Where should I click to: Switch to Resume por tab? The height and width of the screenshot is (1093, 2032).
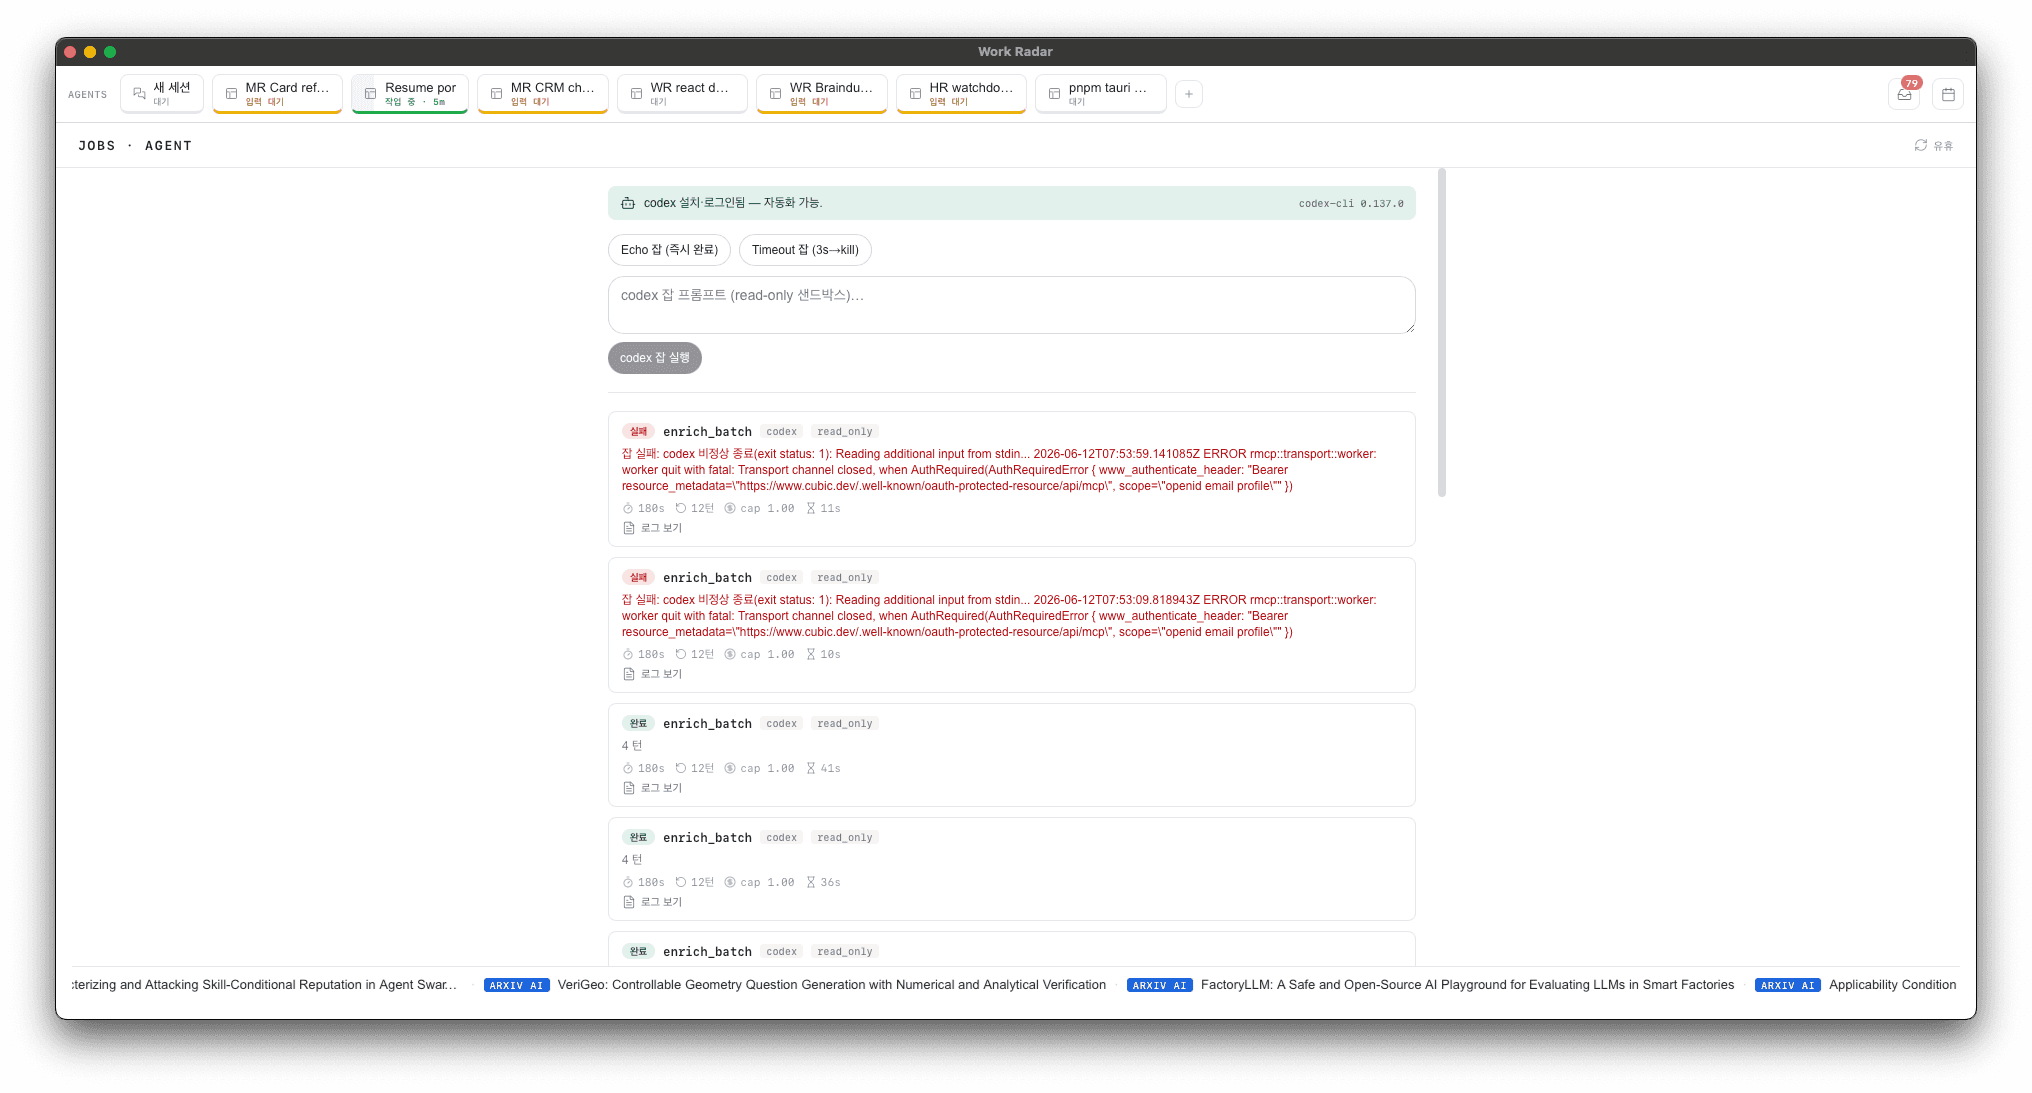point(410,93)
